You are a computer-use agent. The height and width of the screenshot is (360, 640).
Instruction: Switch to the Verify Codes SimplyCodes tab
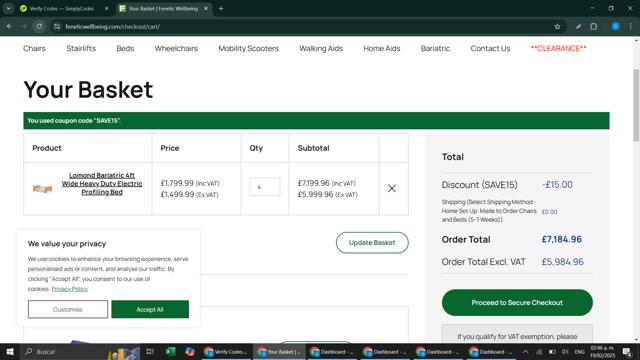coord(62,9)
